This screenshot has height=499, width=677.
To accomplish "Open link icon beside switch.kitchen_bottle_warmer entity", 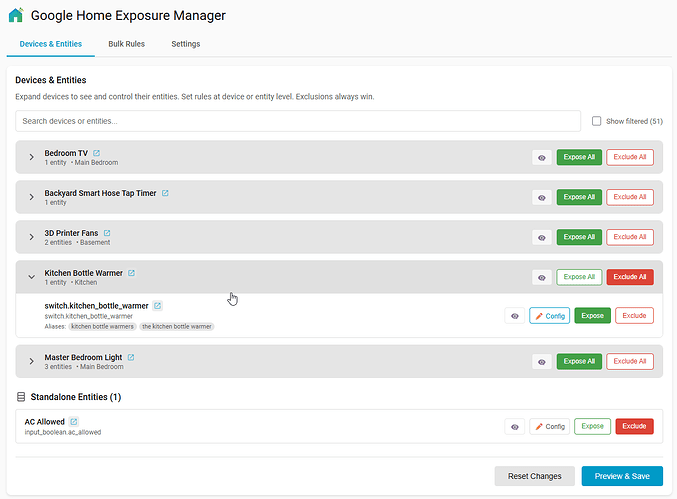I will pyautogui.click(x=158, y=306).
